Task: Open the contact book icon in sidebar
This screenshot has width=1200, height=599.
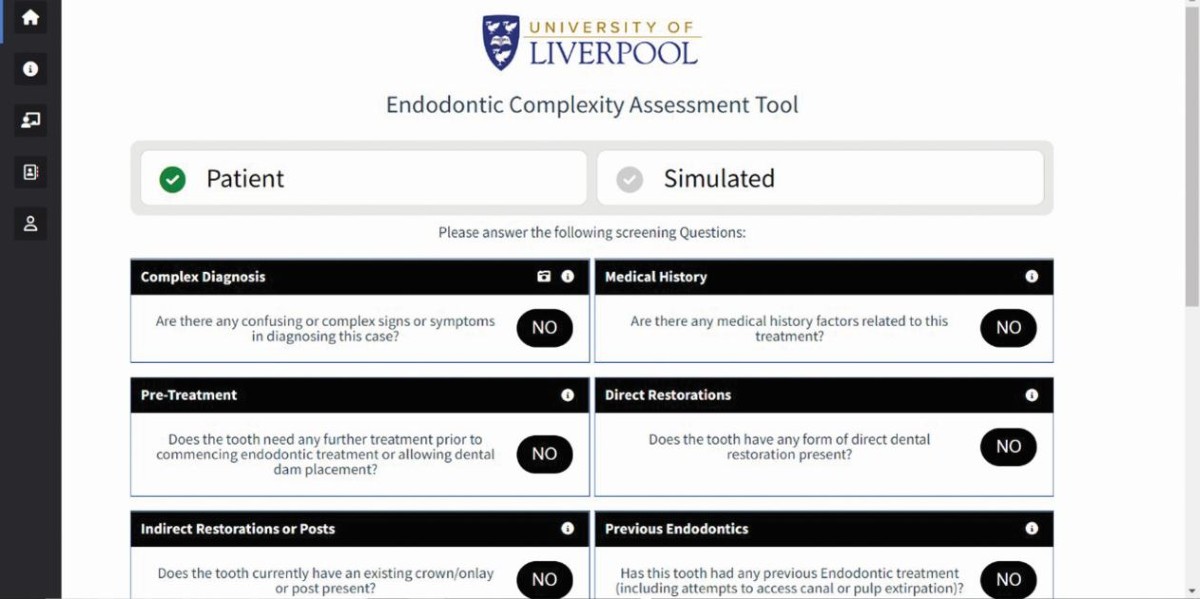Action: coord(30,172)
